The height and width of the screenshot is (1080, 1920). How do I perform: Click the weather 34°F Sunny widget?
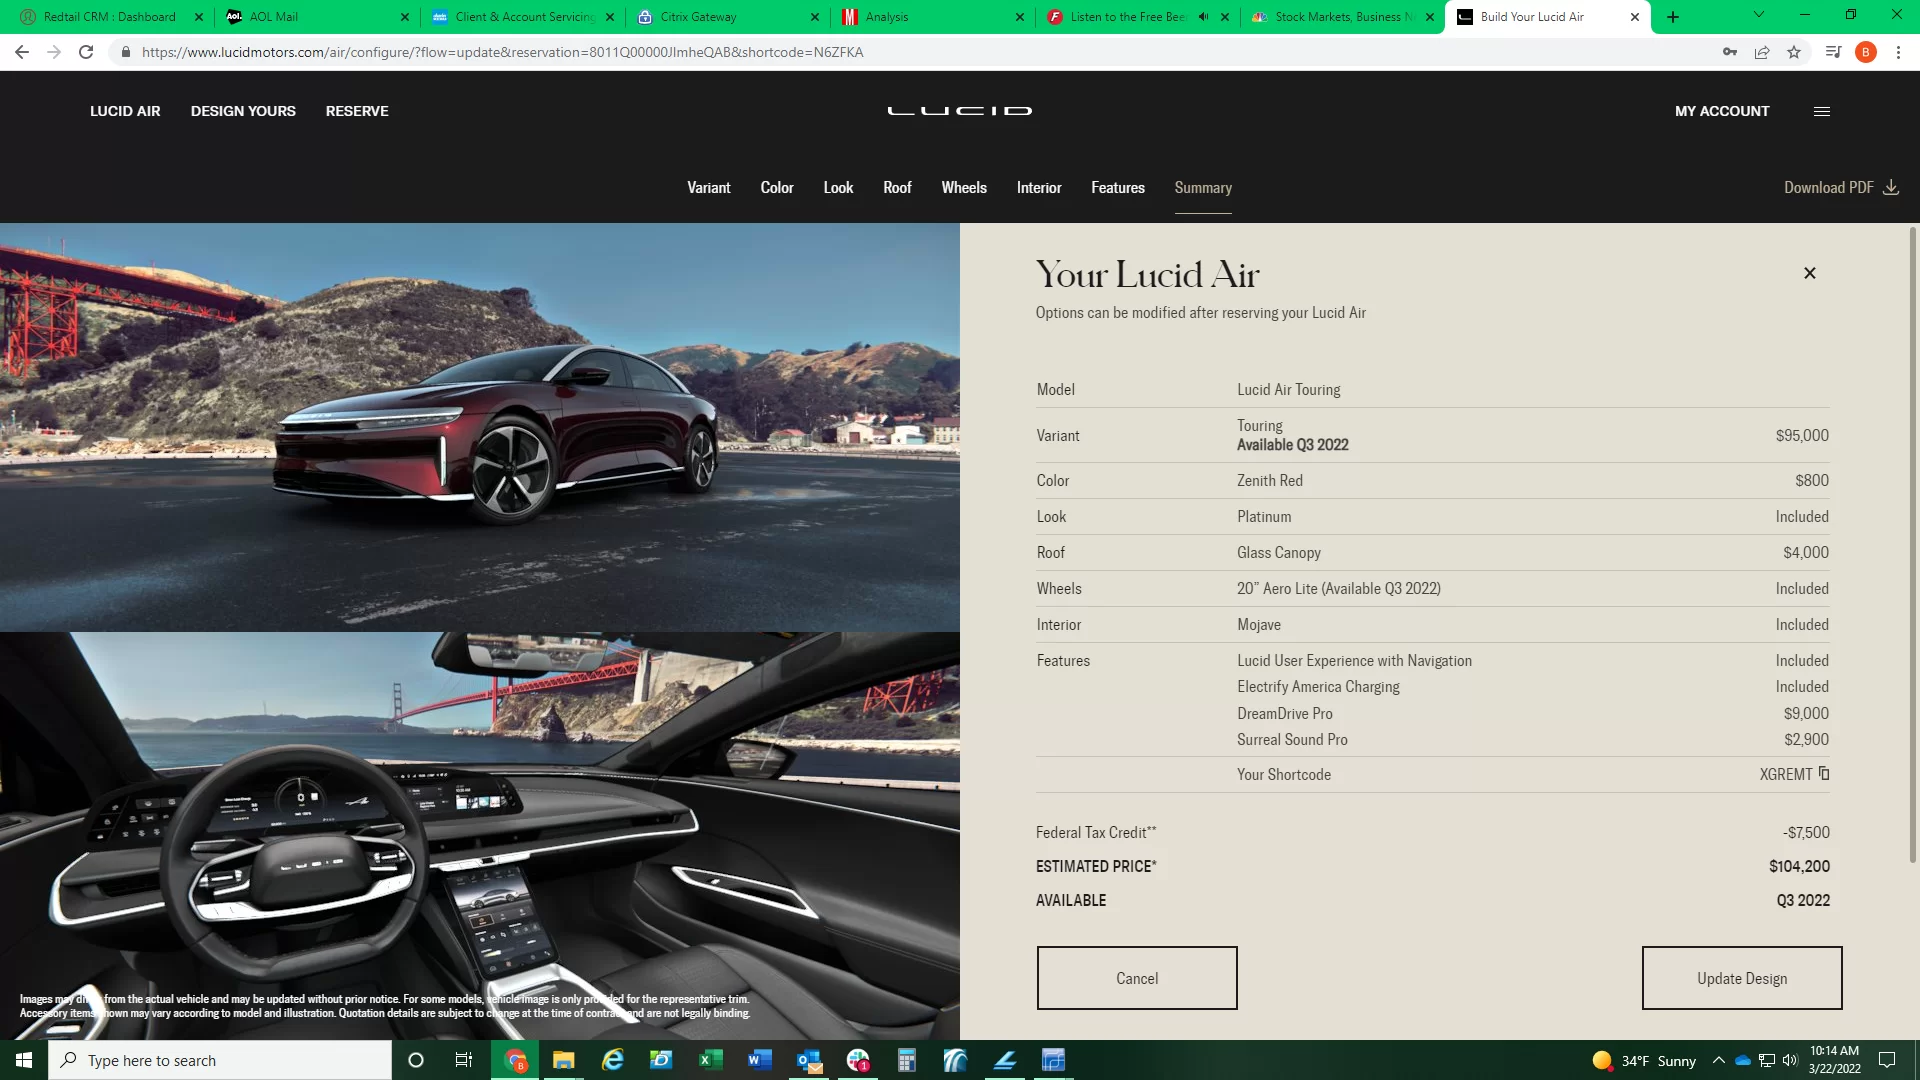point(1644,1060)
